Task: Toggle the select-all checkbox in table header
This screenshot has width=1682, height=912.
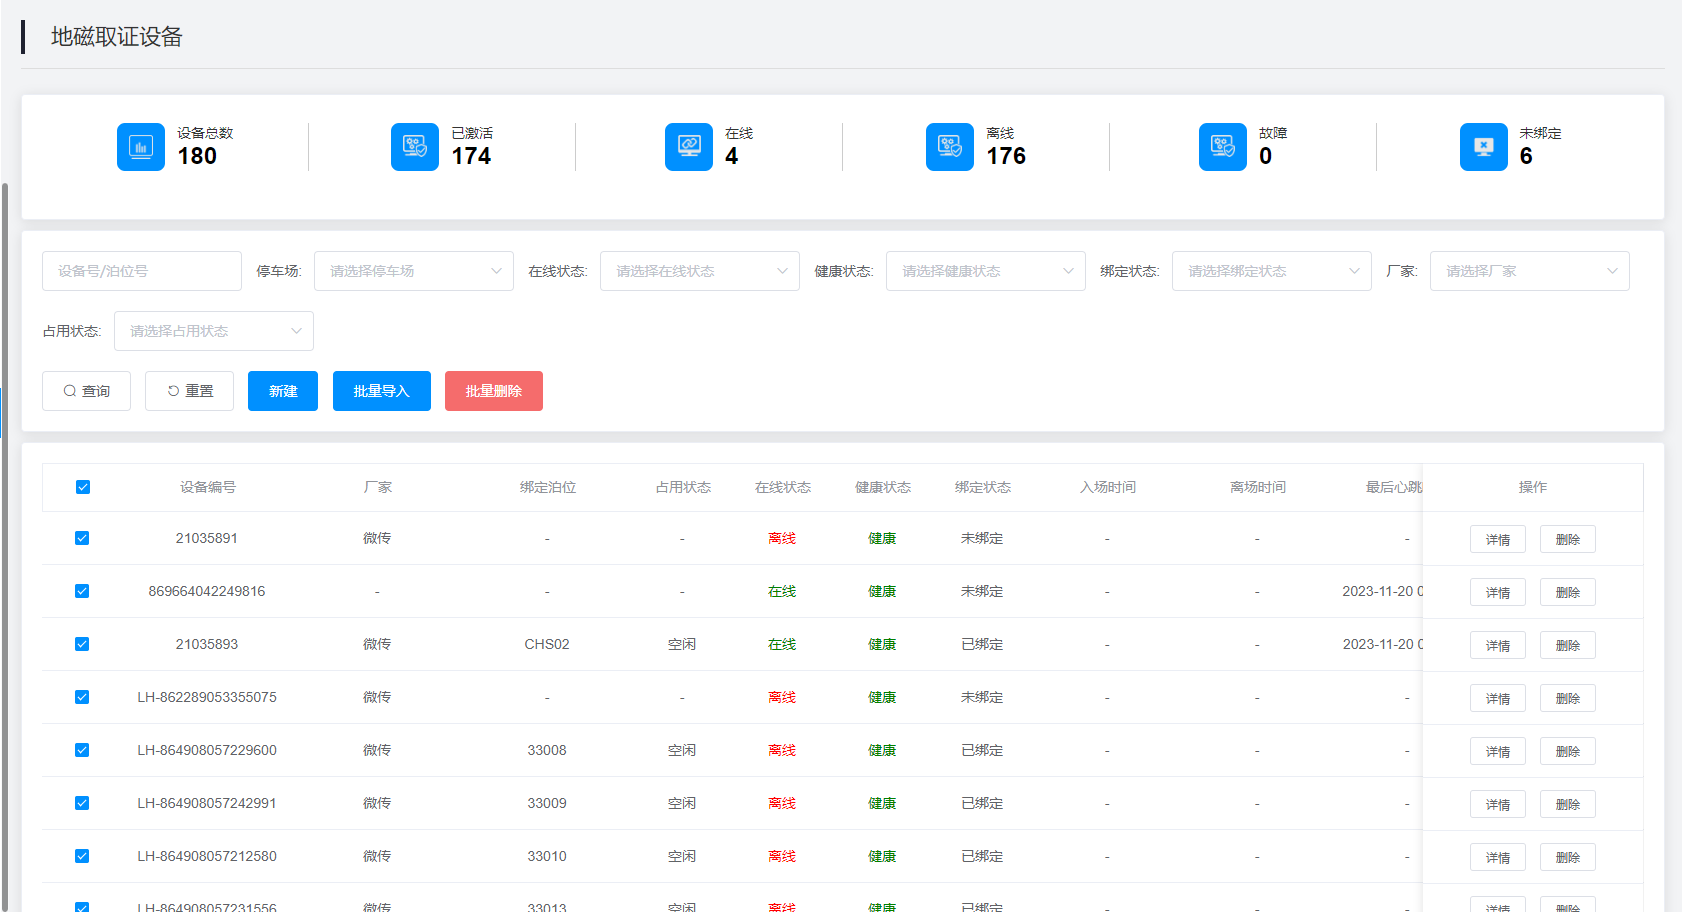Action: 83,487
